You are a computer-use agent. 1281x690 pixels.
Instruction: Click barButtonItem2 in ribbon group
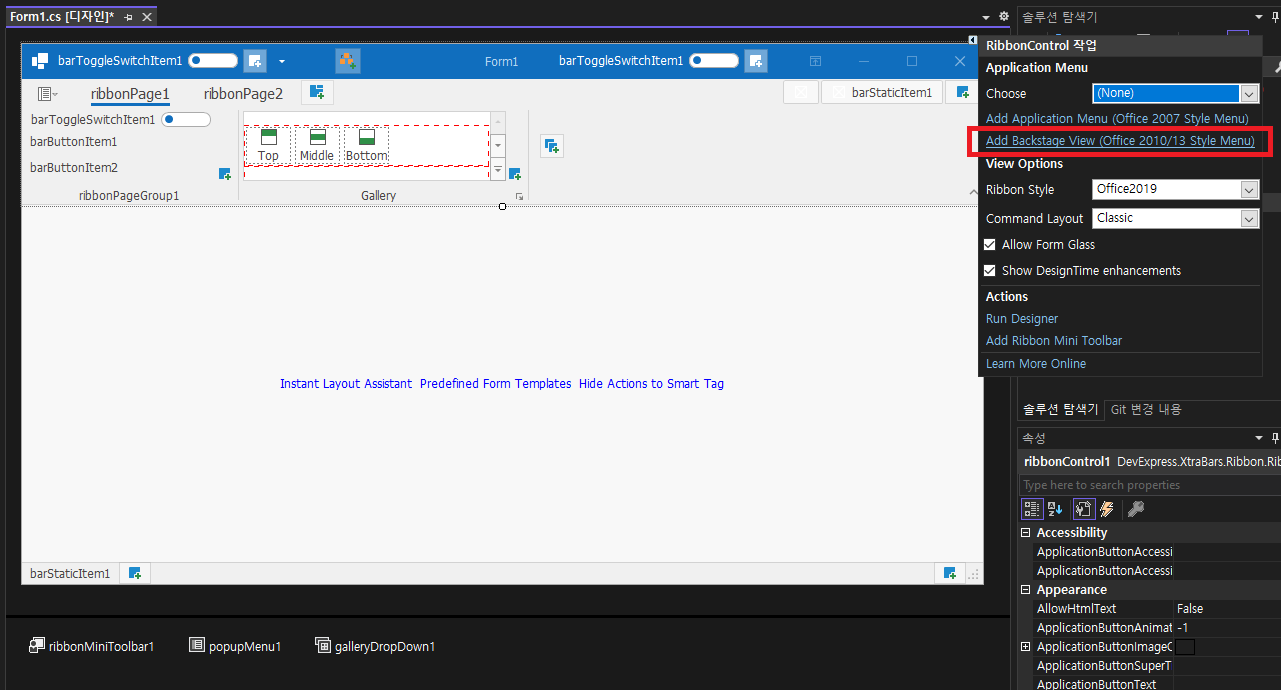coord(74,168)
